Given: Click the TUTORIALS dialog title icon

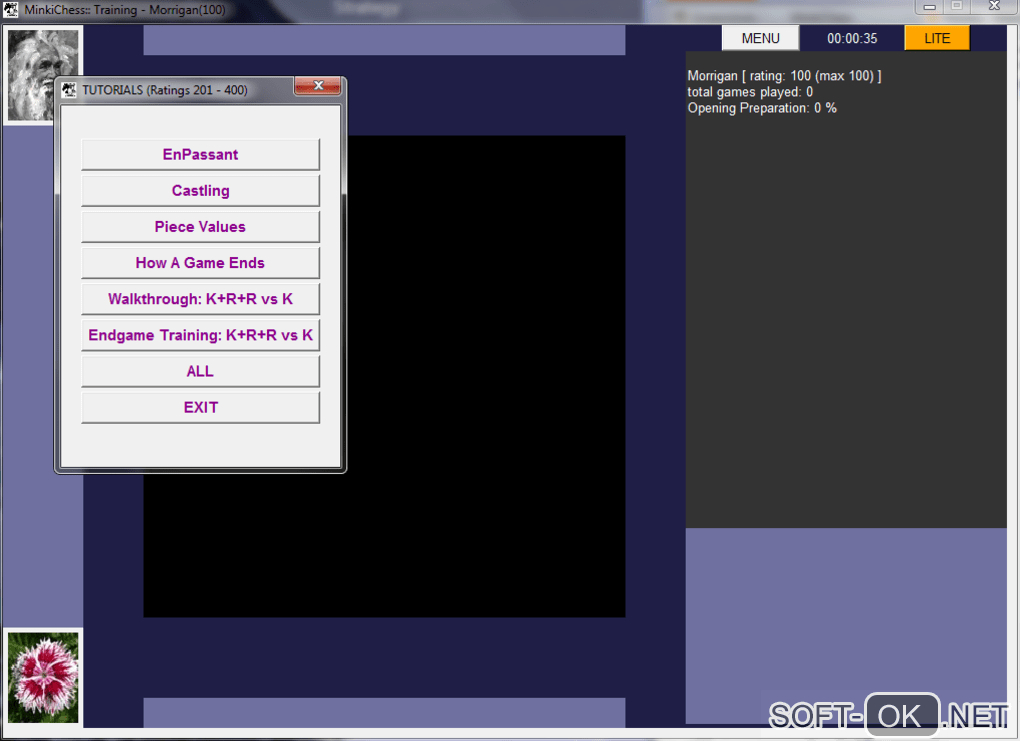Looking at the screenshot, I should pos(68,90).
